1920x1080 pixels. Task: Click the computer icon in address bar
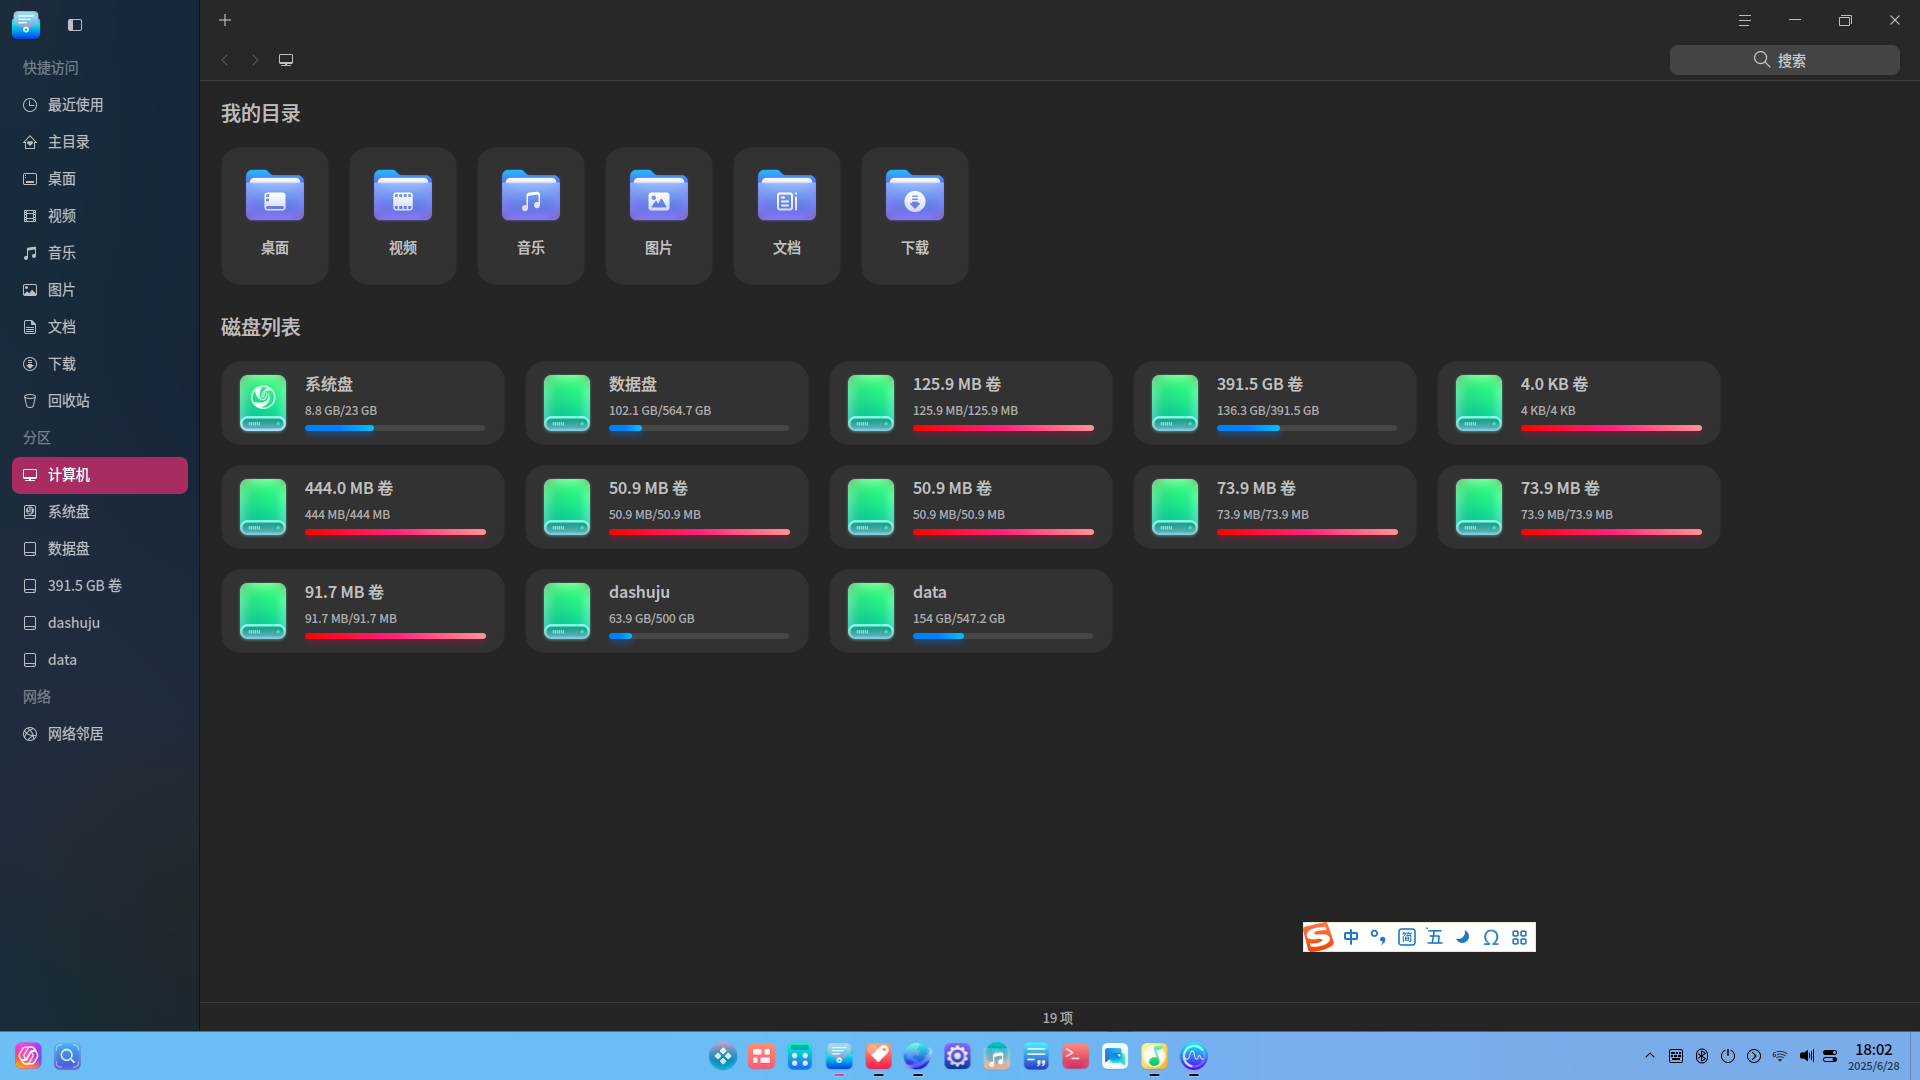click(x=286, y=60)
